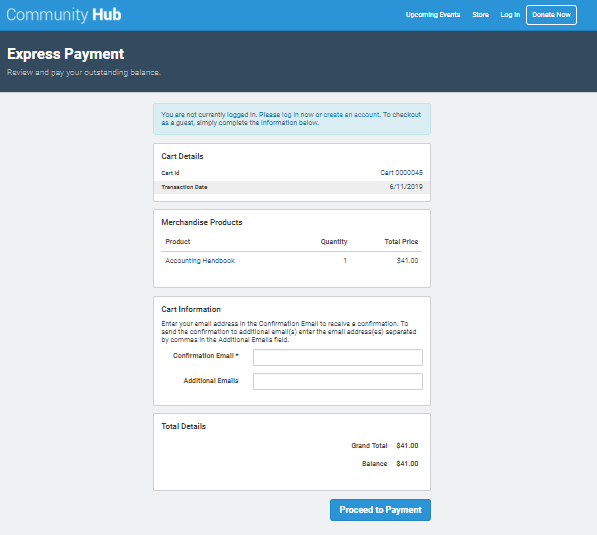The image size is (597, 535).
Task: Click the Balance amount value
Action: point(407,464)
